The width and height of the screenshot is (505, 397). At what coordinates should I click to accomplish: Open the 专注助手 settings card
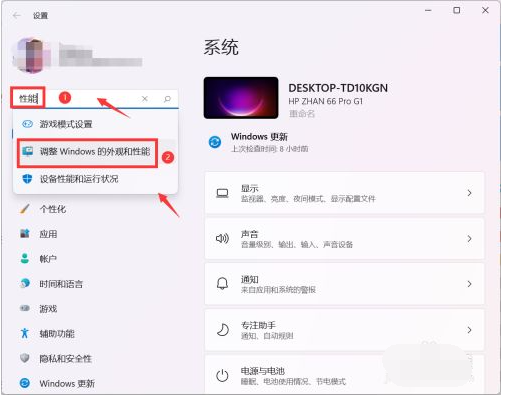tap(344, 330)
